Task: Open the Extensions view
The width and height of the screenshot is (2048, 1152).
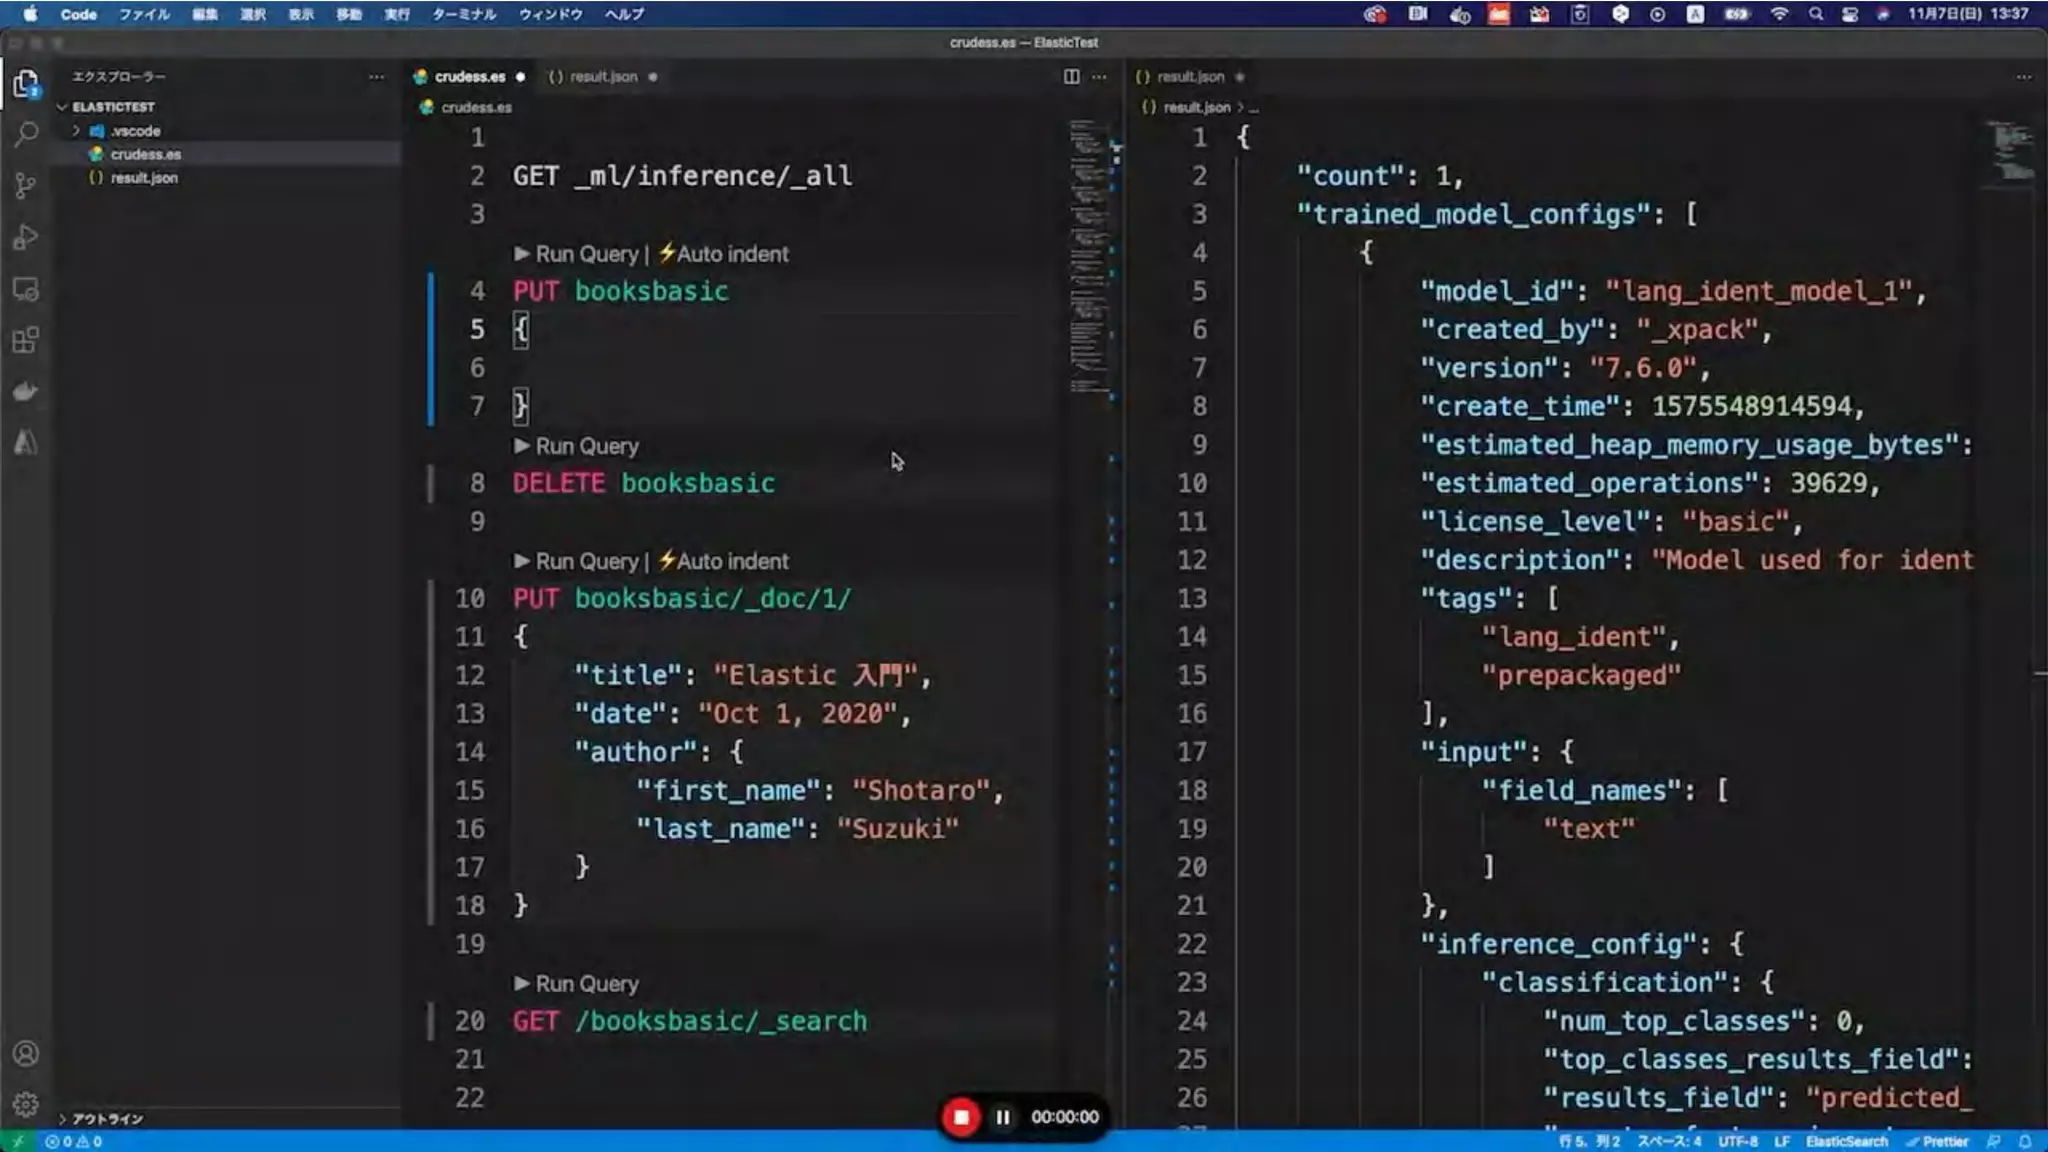Action: click(x=26, y=340)
